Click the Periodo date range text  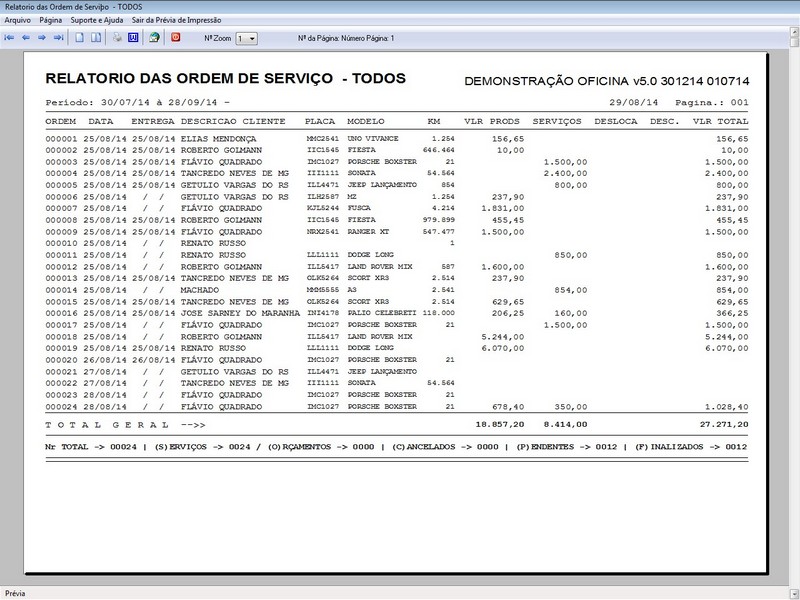point(137,103)
